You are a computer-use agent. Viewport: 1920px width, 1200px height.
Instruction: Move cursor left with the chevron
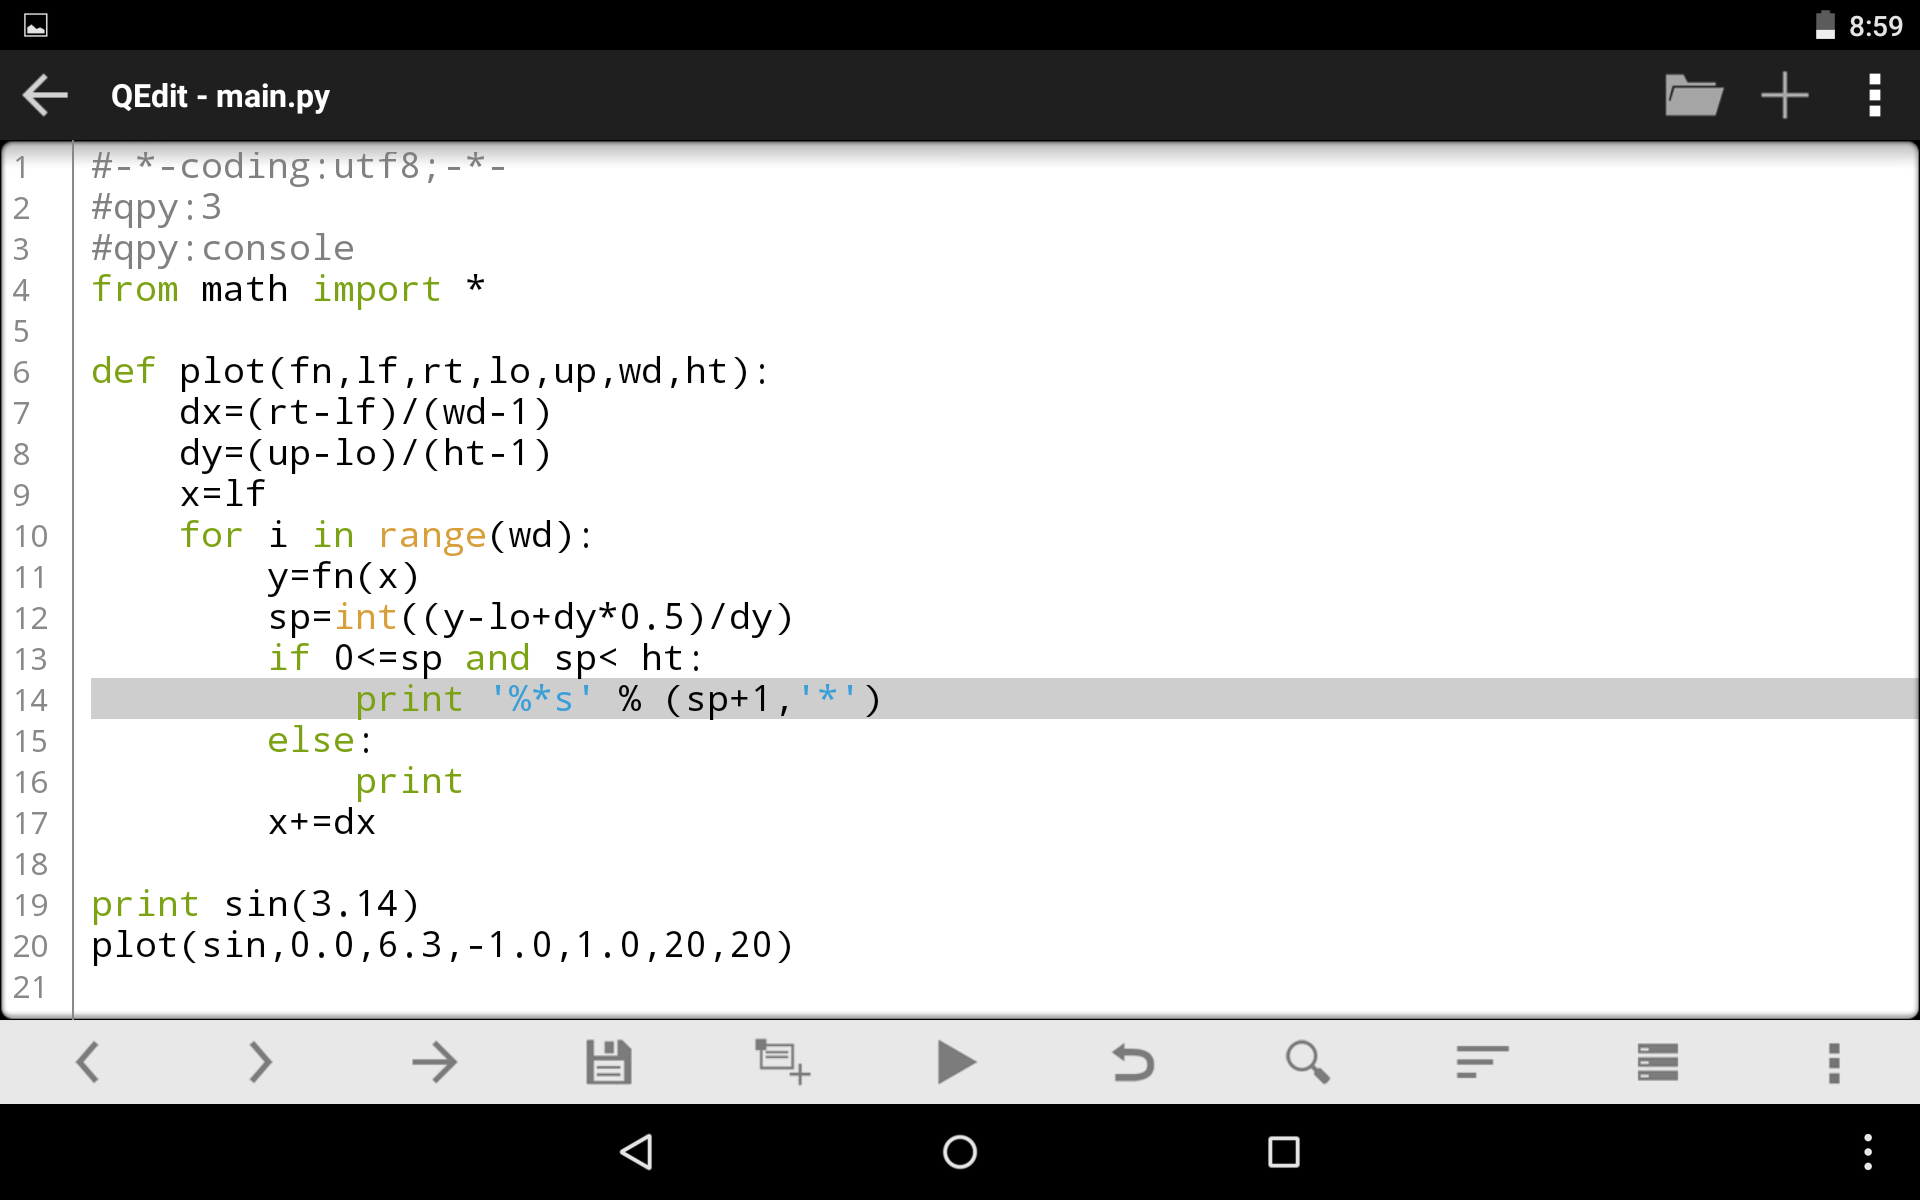tap(88, 1062)
